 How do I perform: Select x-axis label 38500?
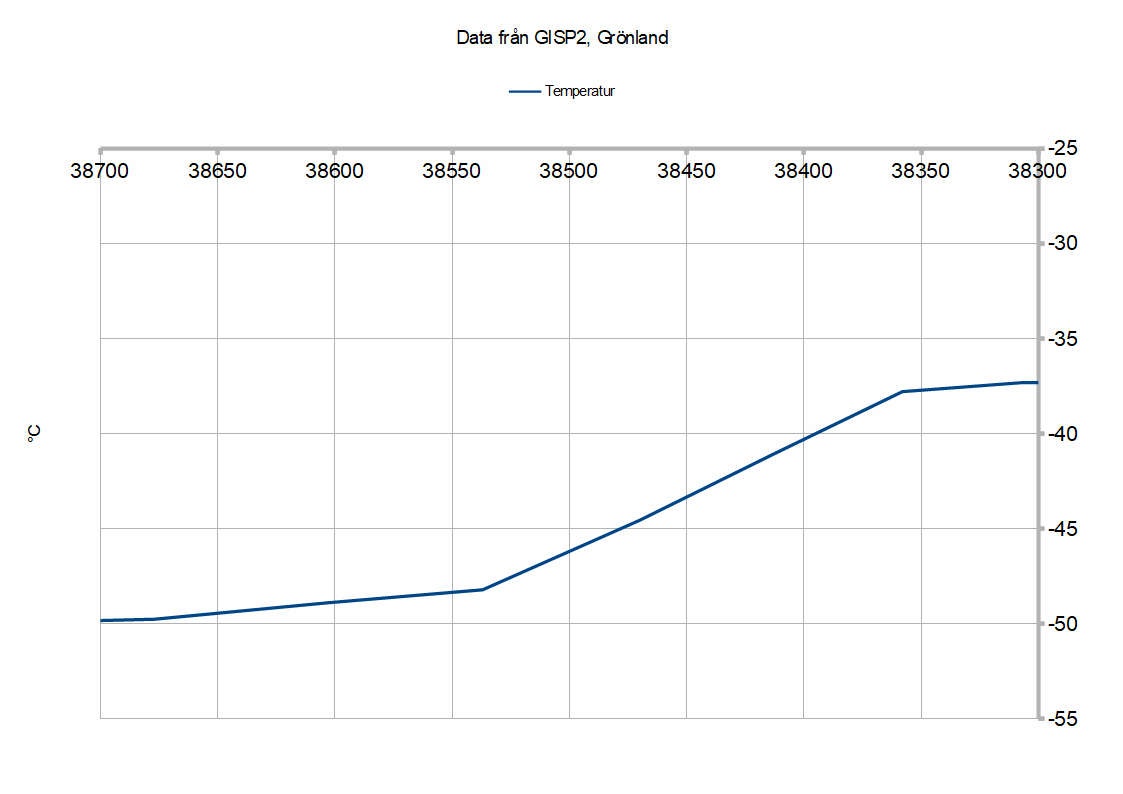click(x=569, y=171)
